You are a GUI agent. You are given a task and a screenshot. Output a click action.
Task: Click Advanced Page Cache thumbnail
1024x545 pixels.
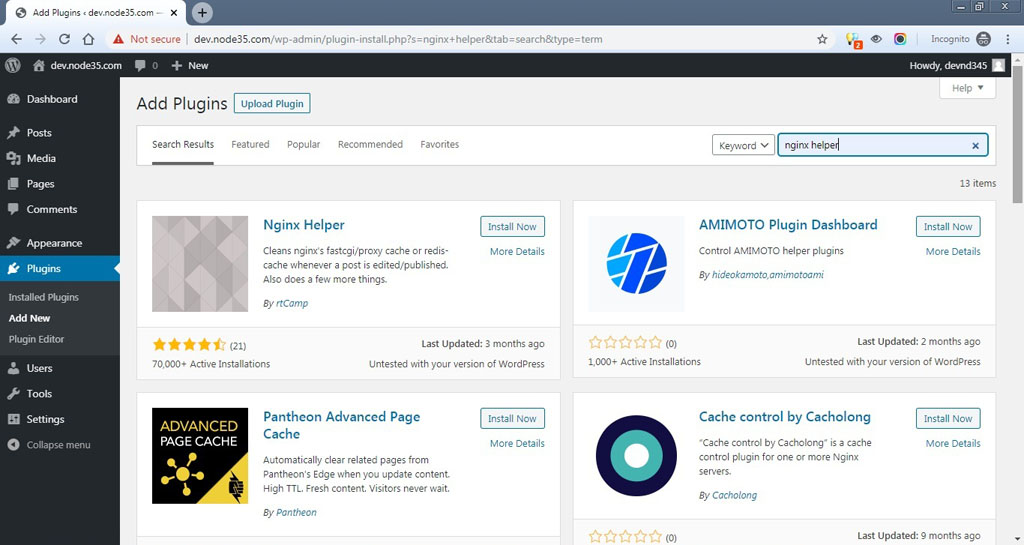click(x=200, y=456)
